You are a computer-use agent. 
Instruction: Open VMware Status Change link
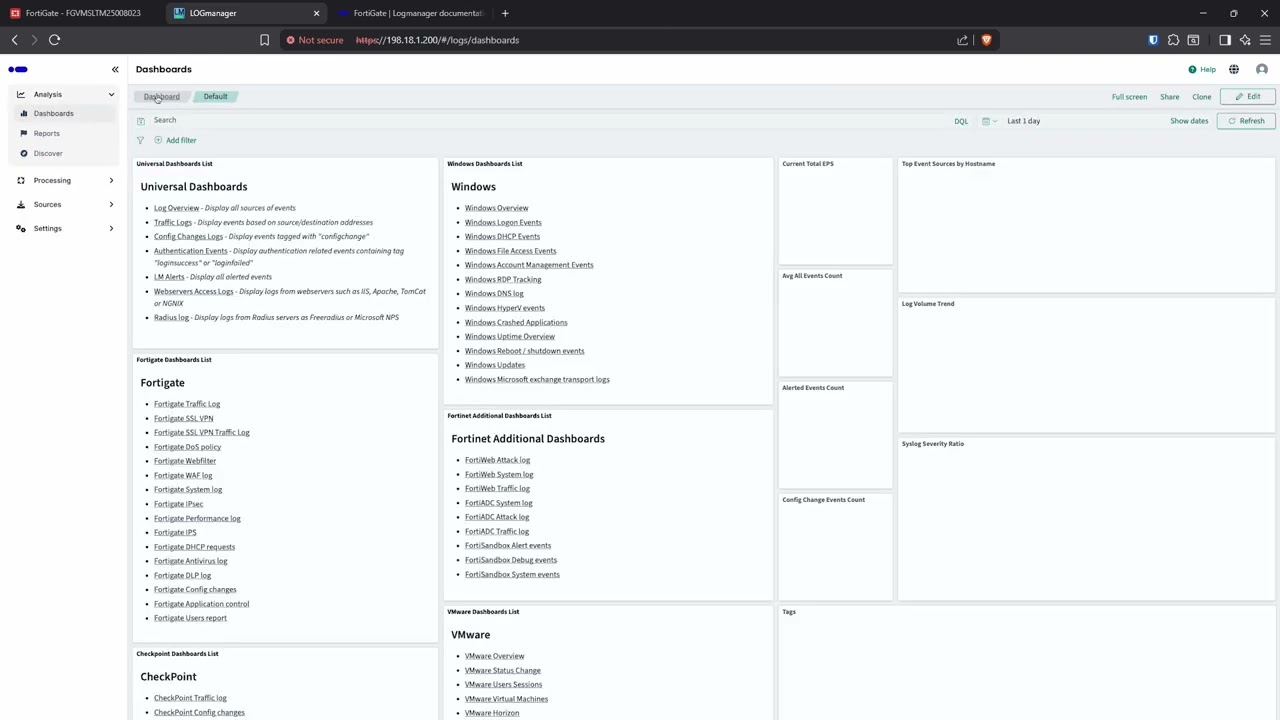[x=502, y=670]
